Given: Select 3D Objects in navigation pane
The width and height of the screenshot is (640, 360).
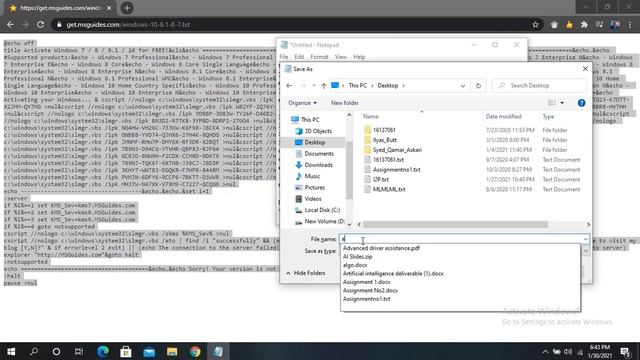Looking at the screenshot, I should click(x=318, y=131).
